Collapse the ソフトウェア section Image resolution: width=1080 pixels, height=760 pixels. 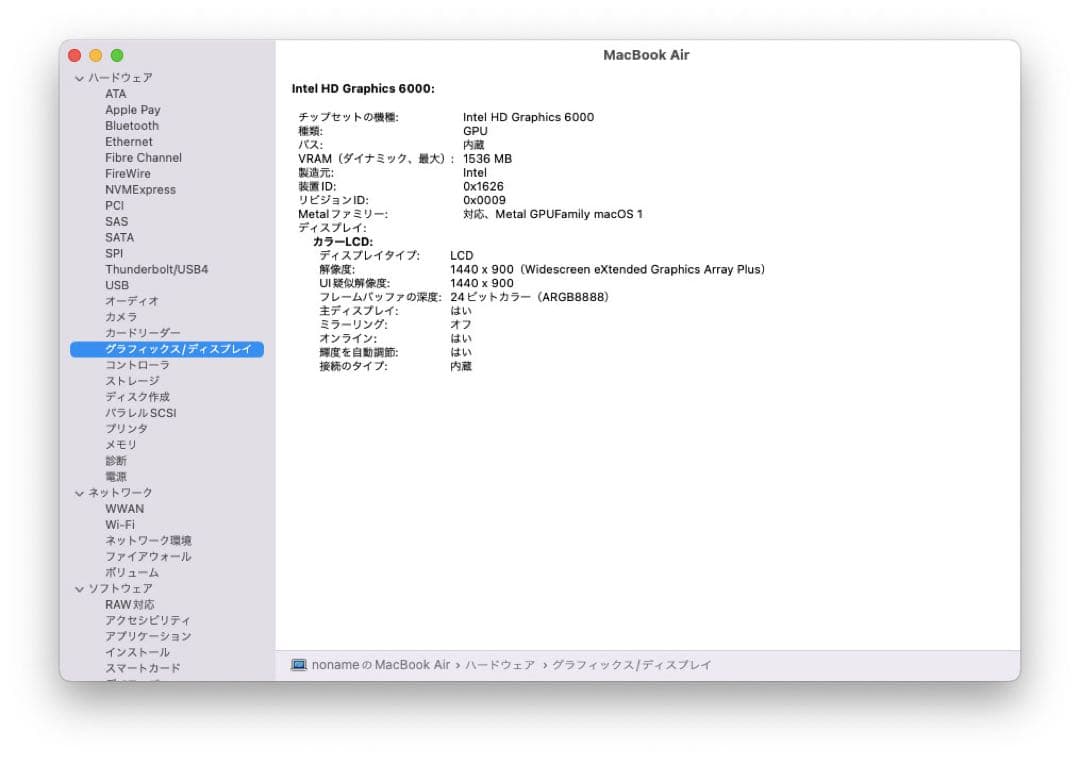78,588
